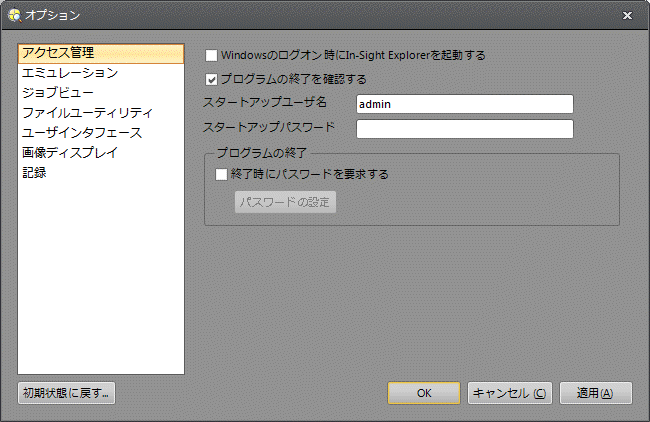Screen dimensions: 650x422
Task: Enable launching In-Sight Explorer at Windows logon
Action: coord(211,56)
